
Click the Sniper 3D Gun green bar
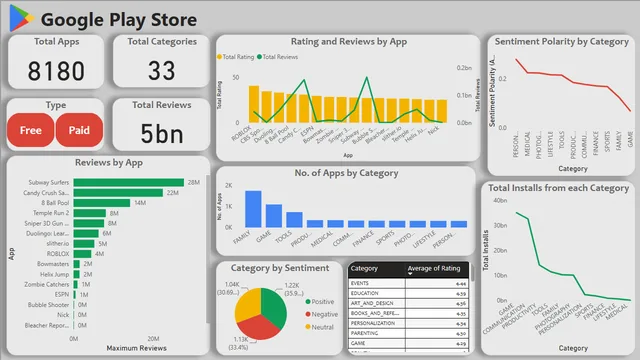click(x=89, y=223)
